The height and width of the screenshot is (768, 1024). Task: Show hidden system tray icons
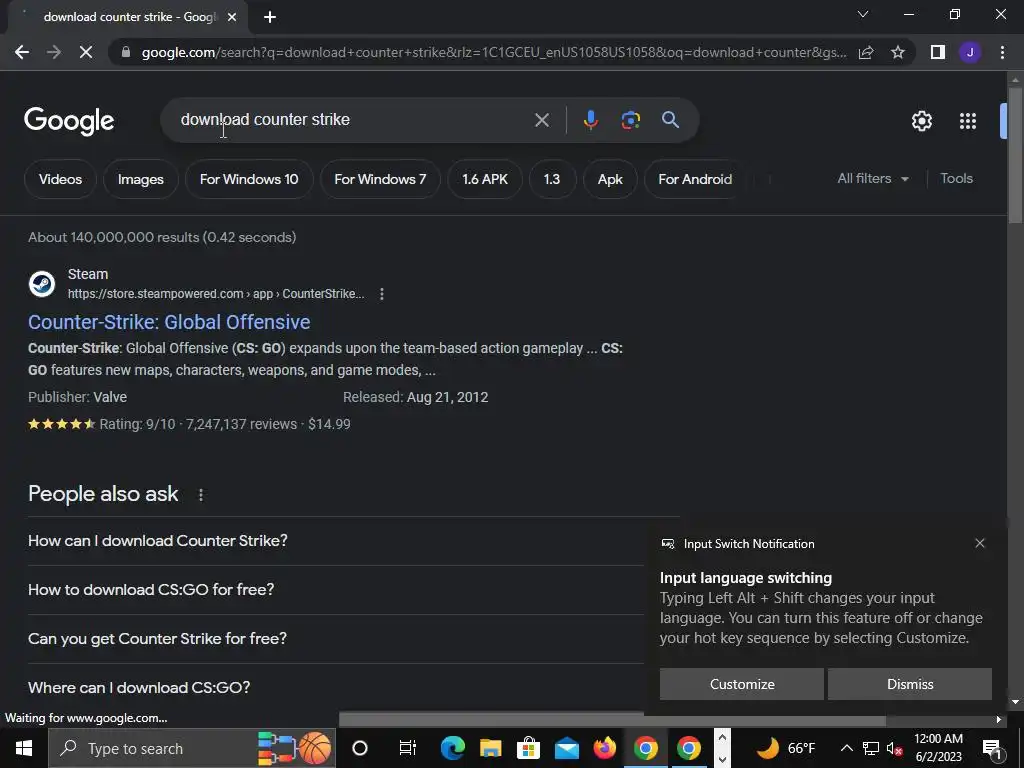click(x=846, y=748)
